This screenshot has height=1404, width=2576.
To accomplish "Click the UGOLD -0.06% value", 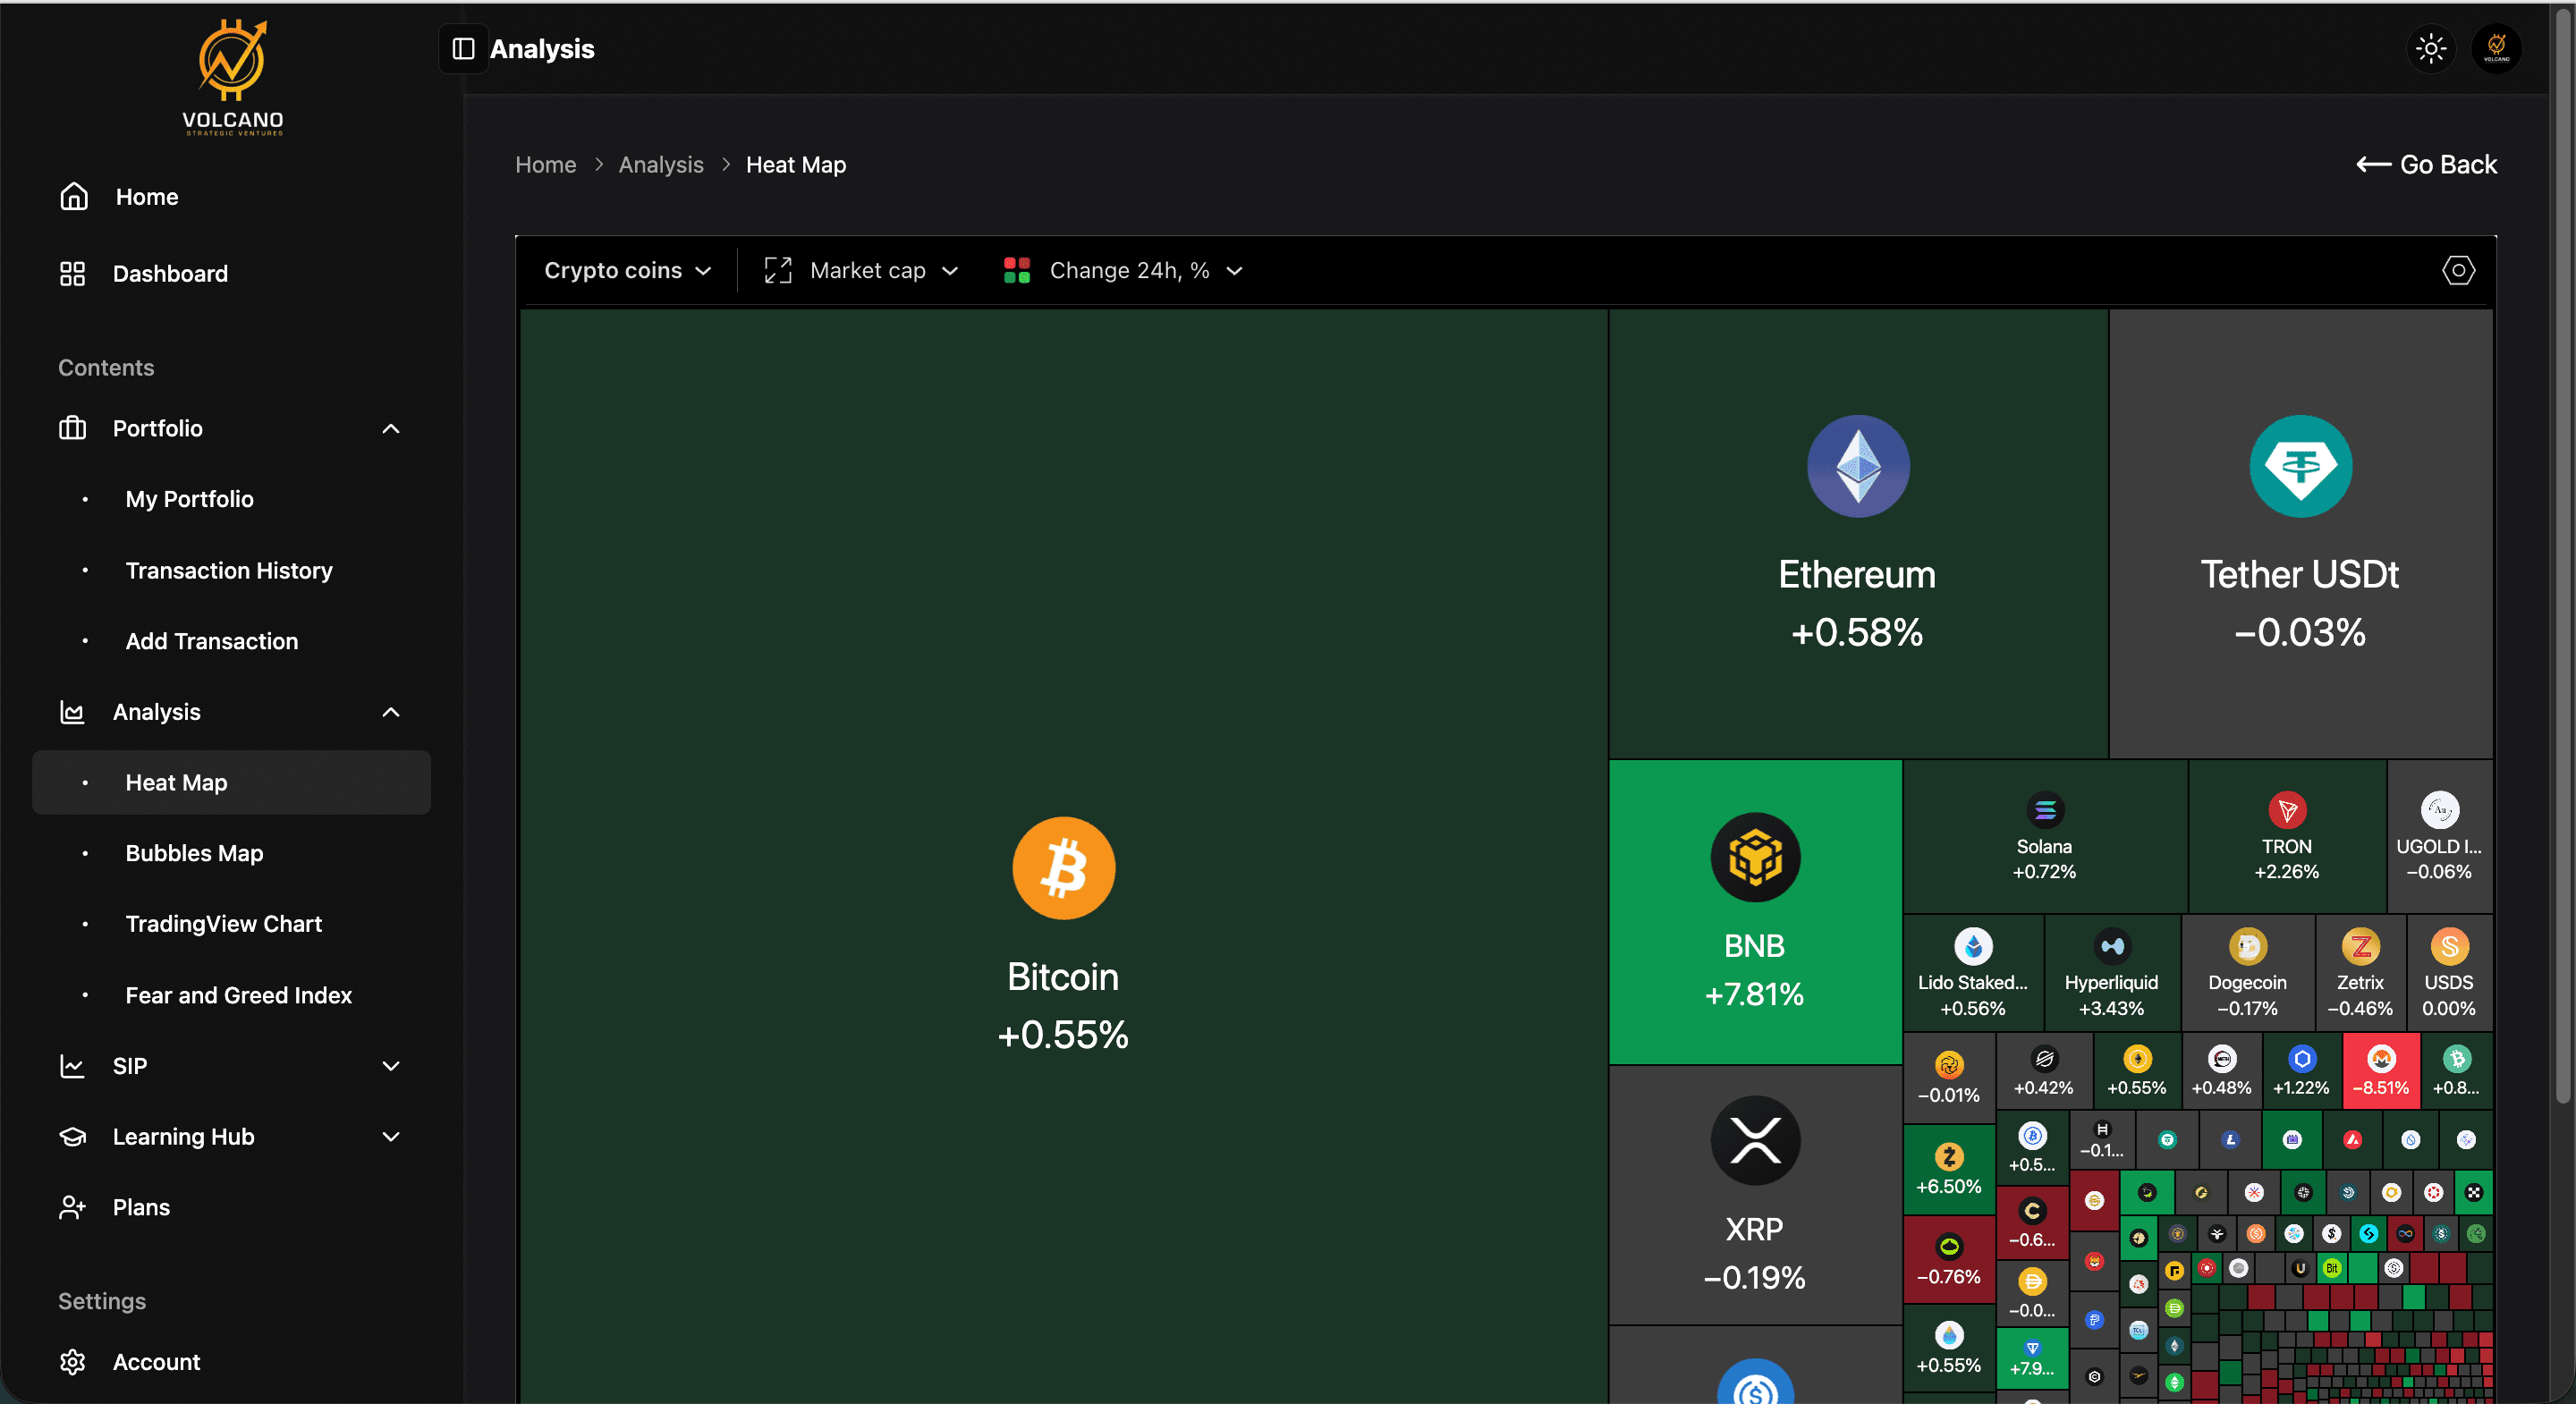I will click(x=2439, y=872).
